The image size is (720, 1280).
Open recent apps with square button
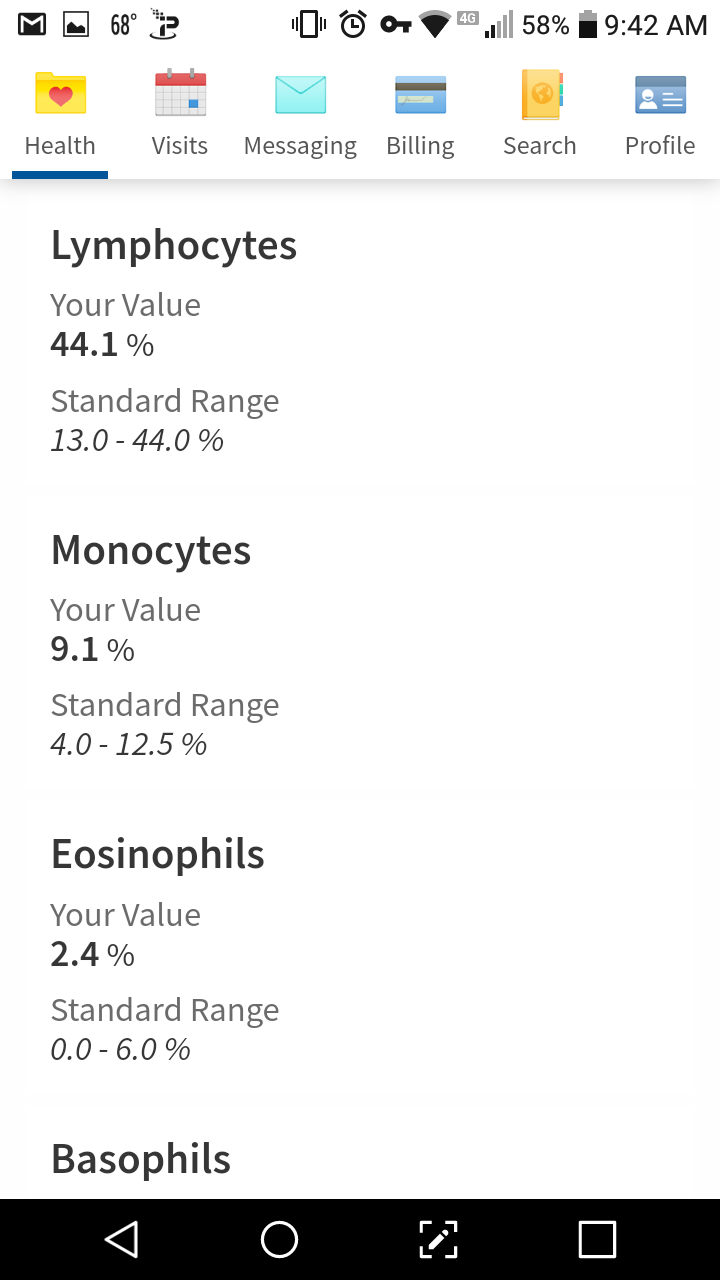pyautogui.click(x=597, y=1240)
